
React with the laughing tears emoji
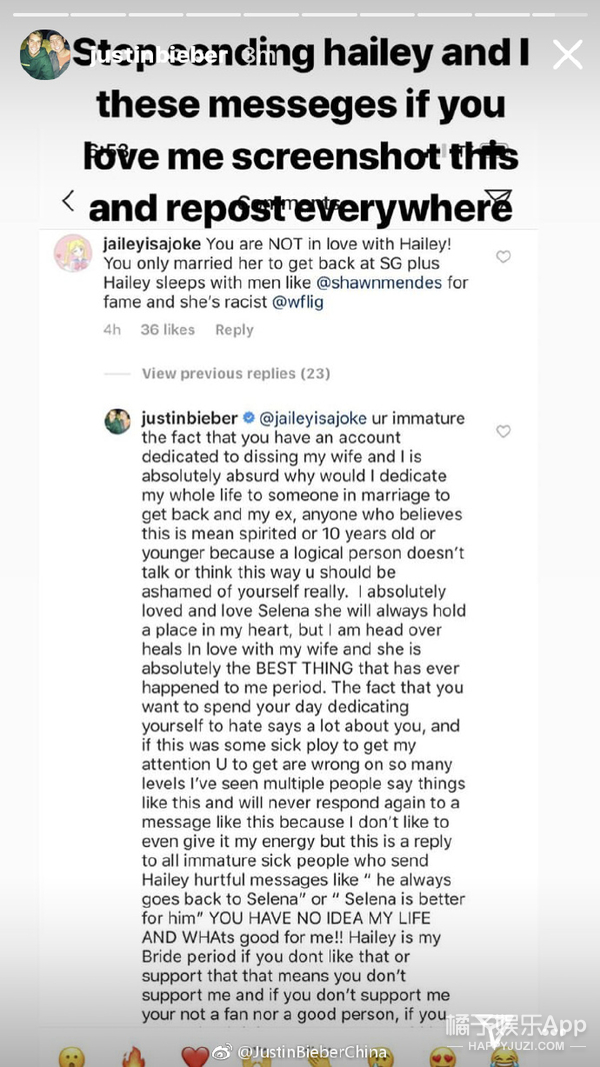pos(504,1056)
